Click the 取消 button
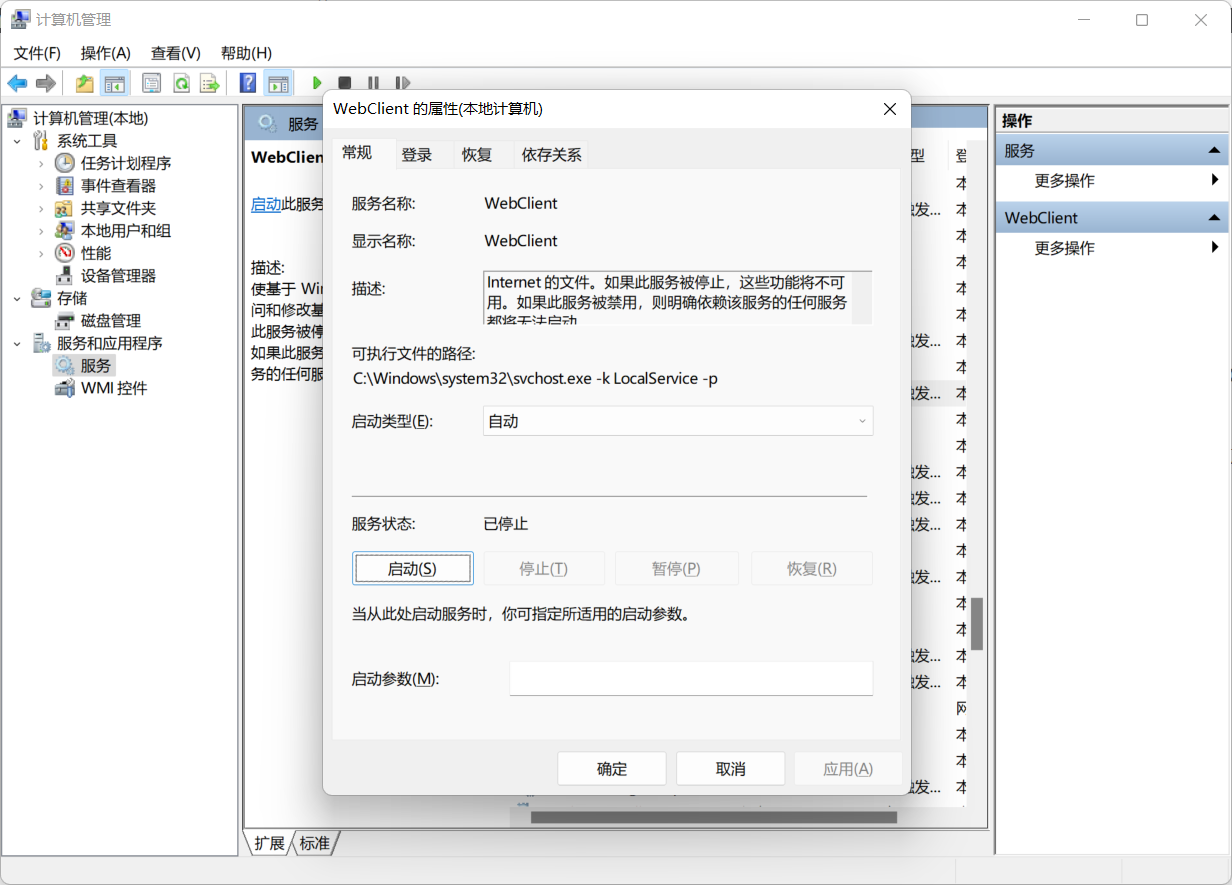The height and width of the screenshot is (885, 1232). coord(731,769)
